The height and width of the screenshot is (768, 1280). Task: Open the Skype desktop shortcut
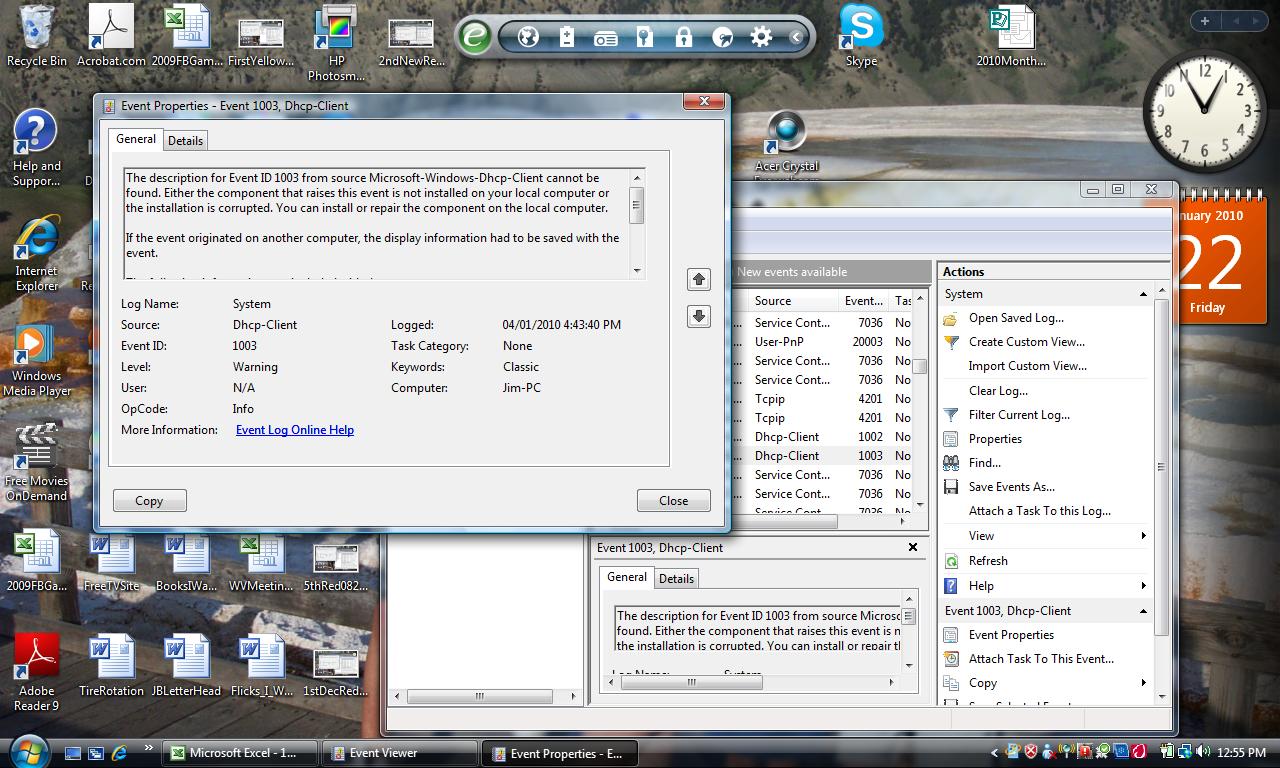[x=861, y=36]
